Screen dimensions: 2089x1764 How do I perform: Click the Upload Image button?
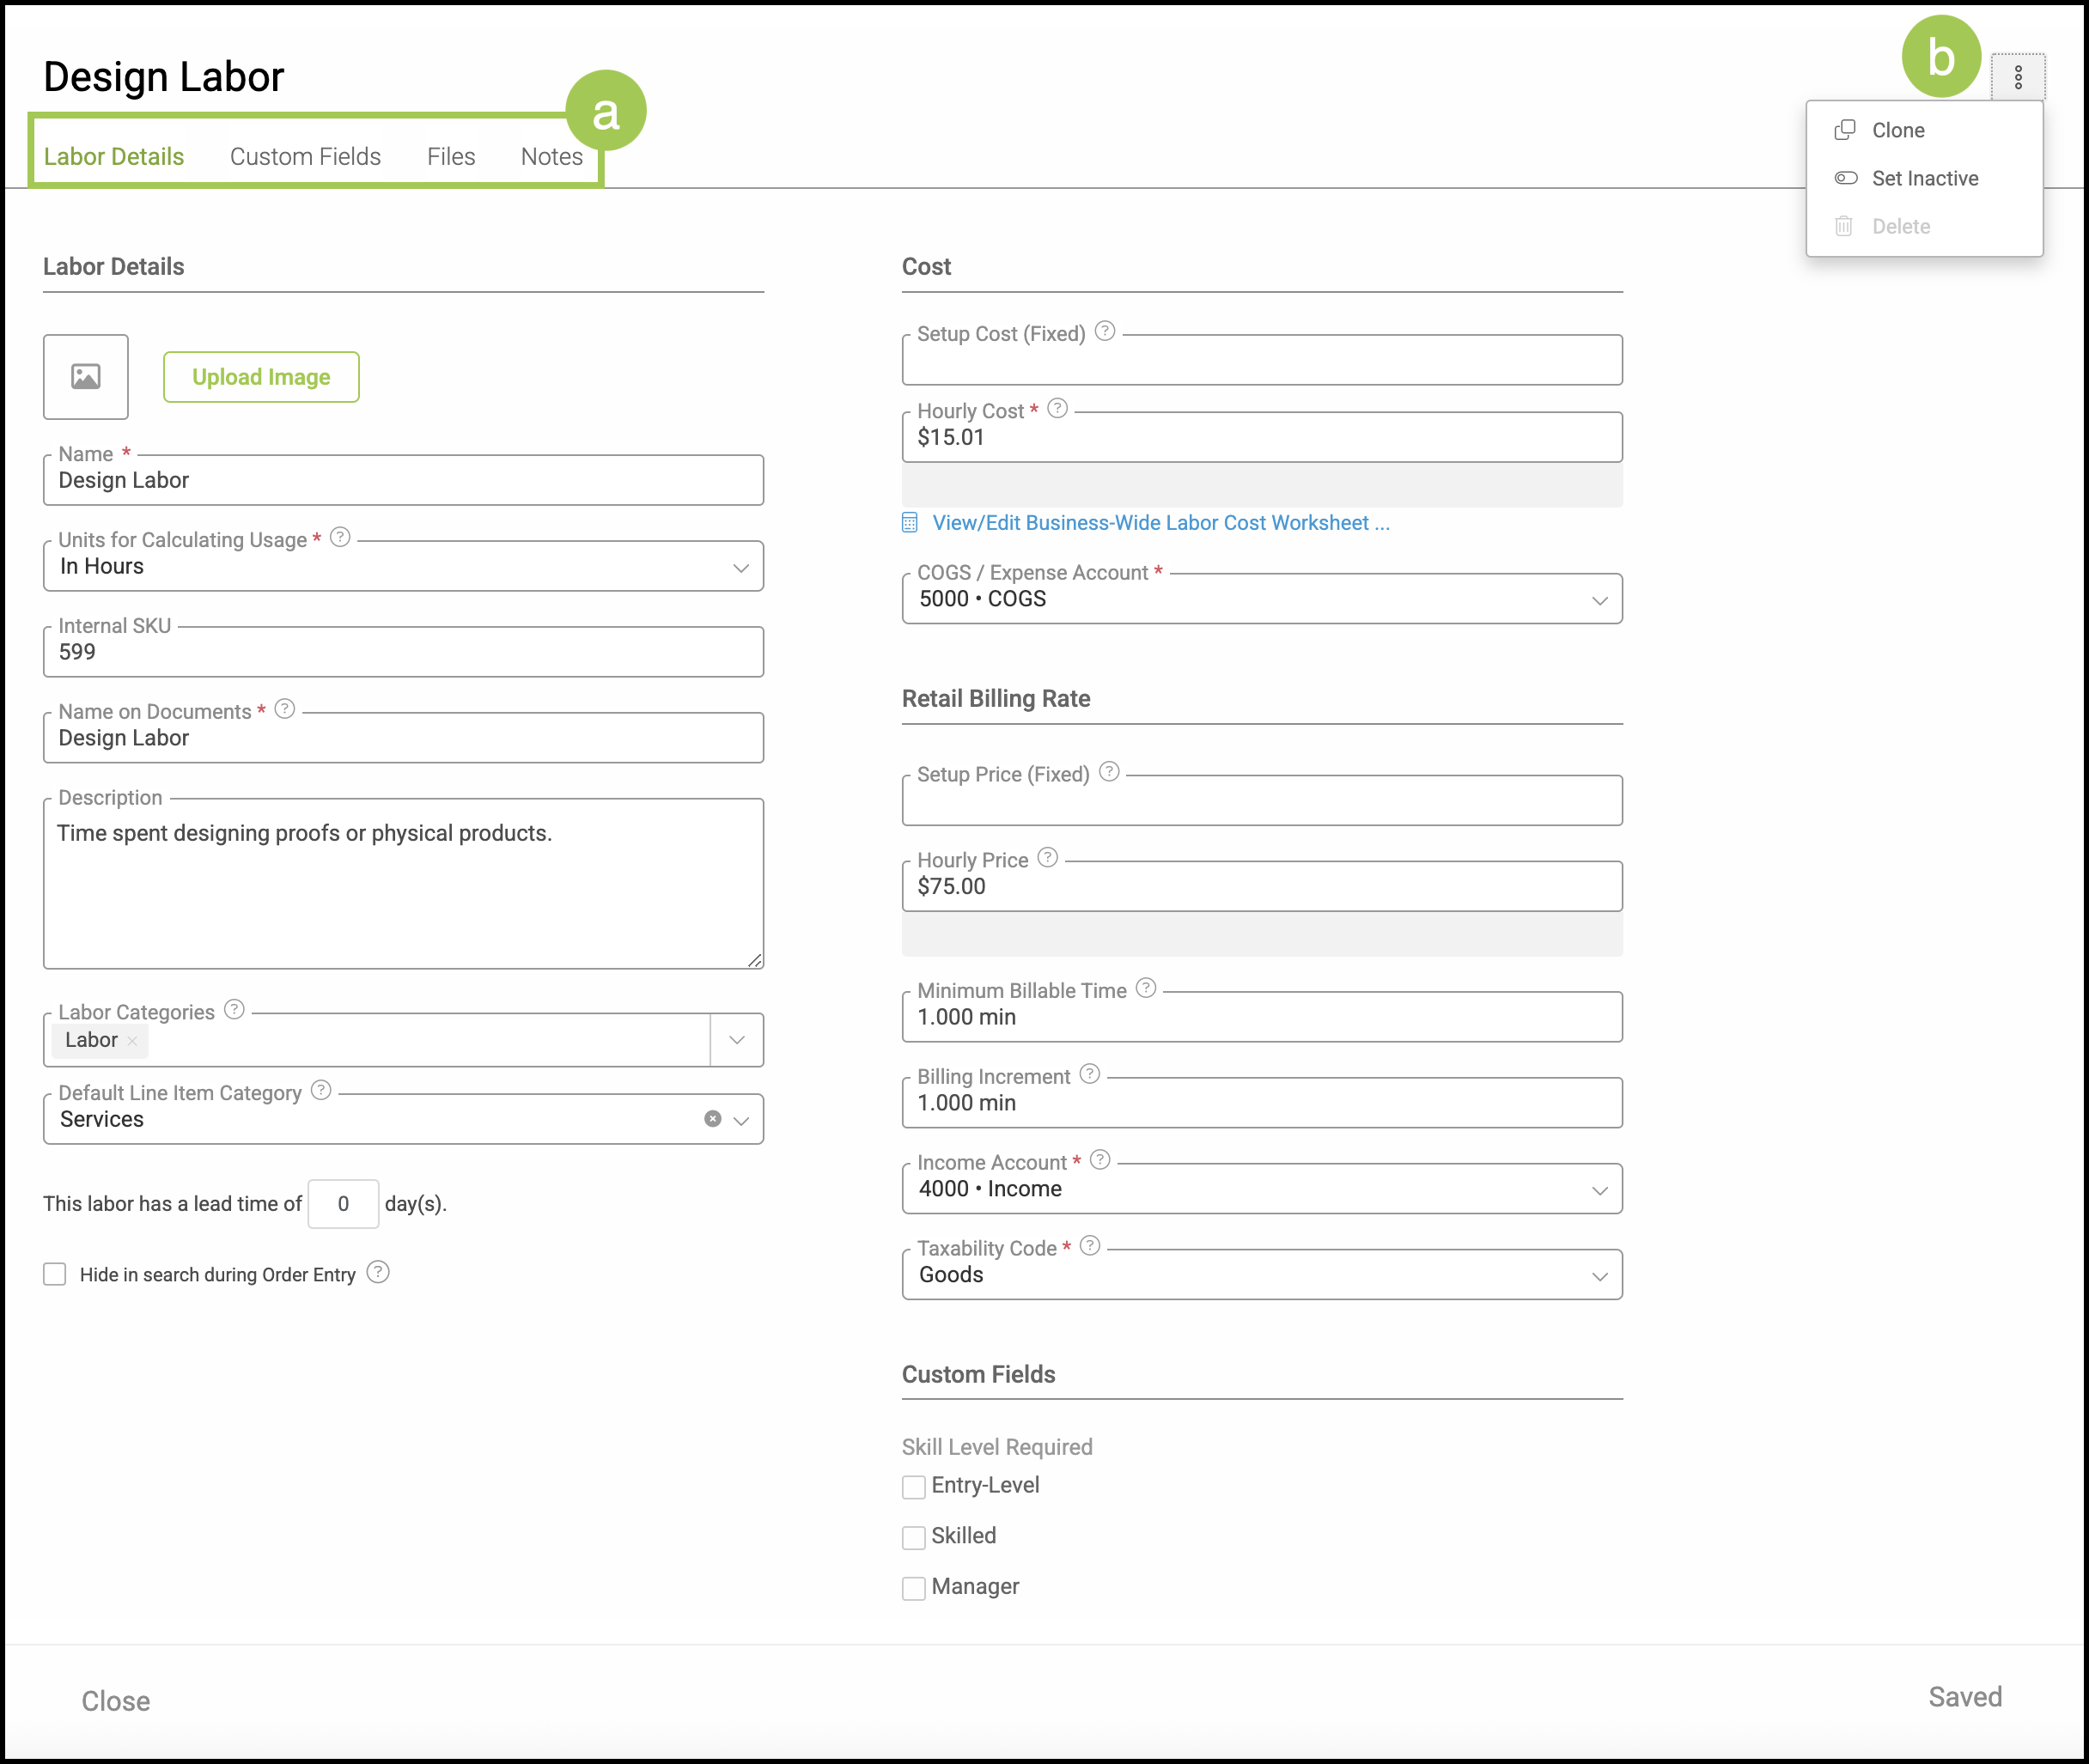point(261,377)
